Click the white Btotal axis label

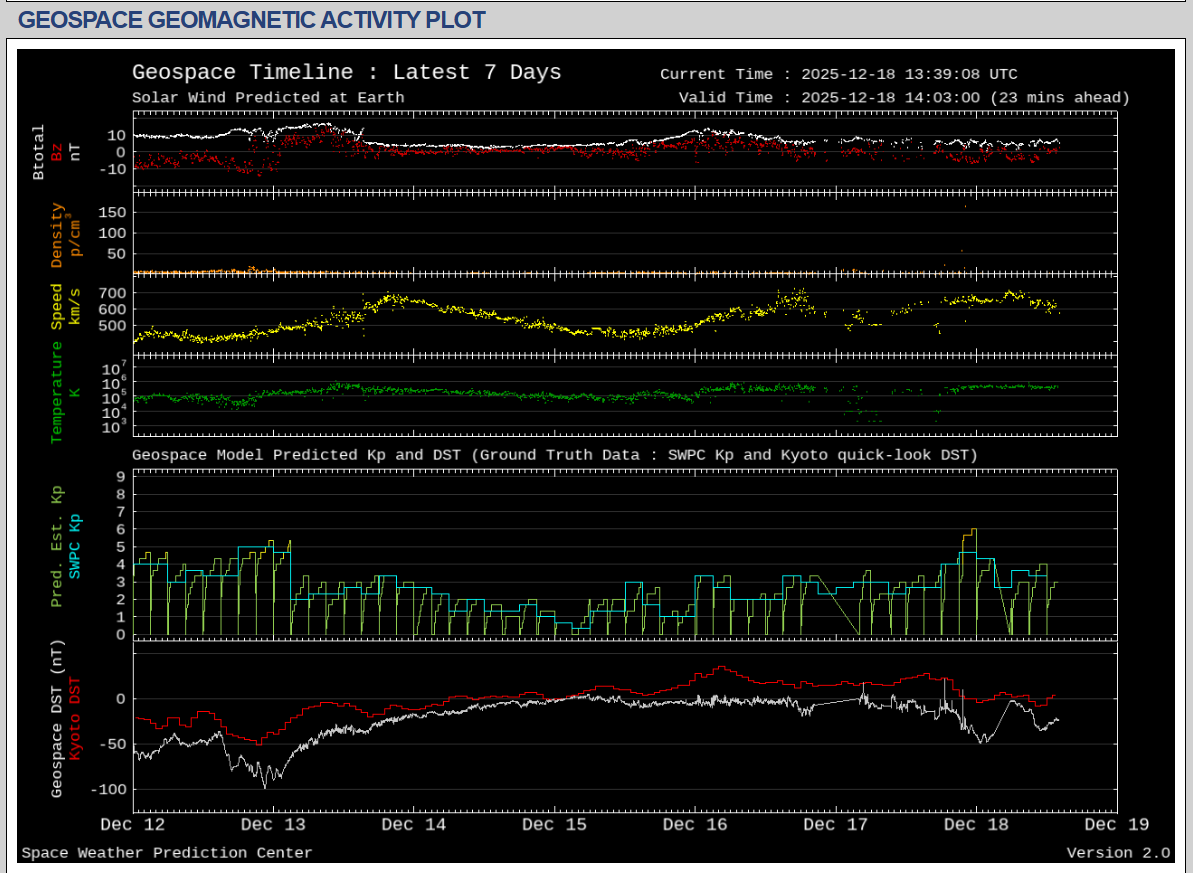pos(39,152)
